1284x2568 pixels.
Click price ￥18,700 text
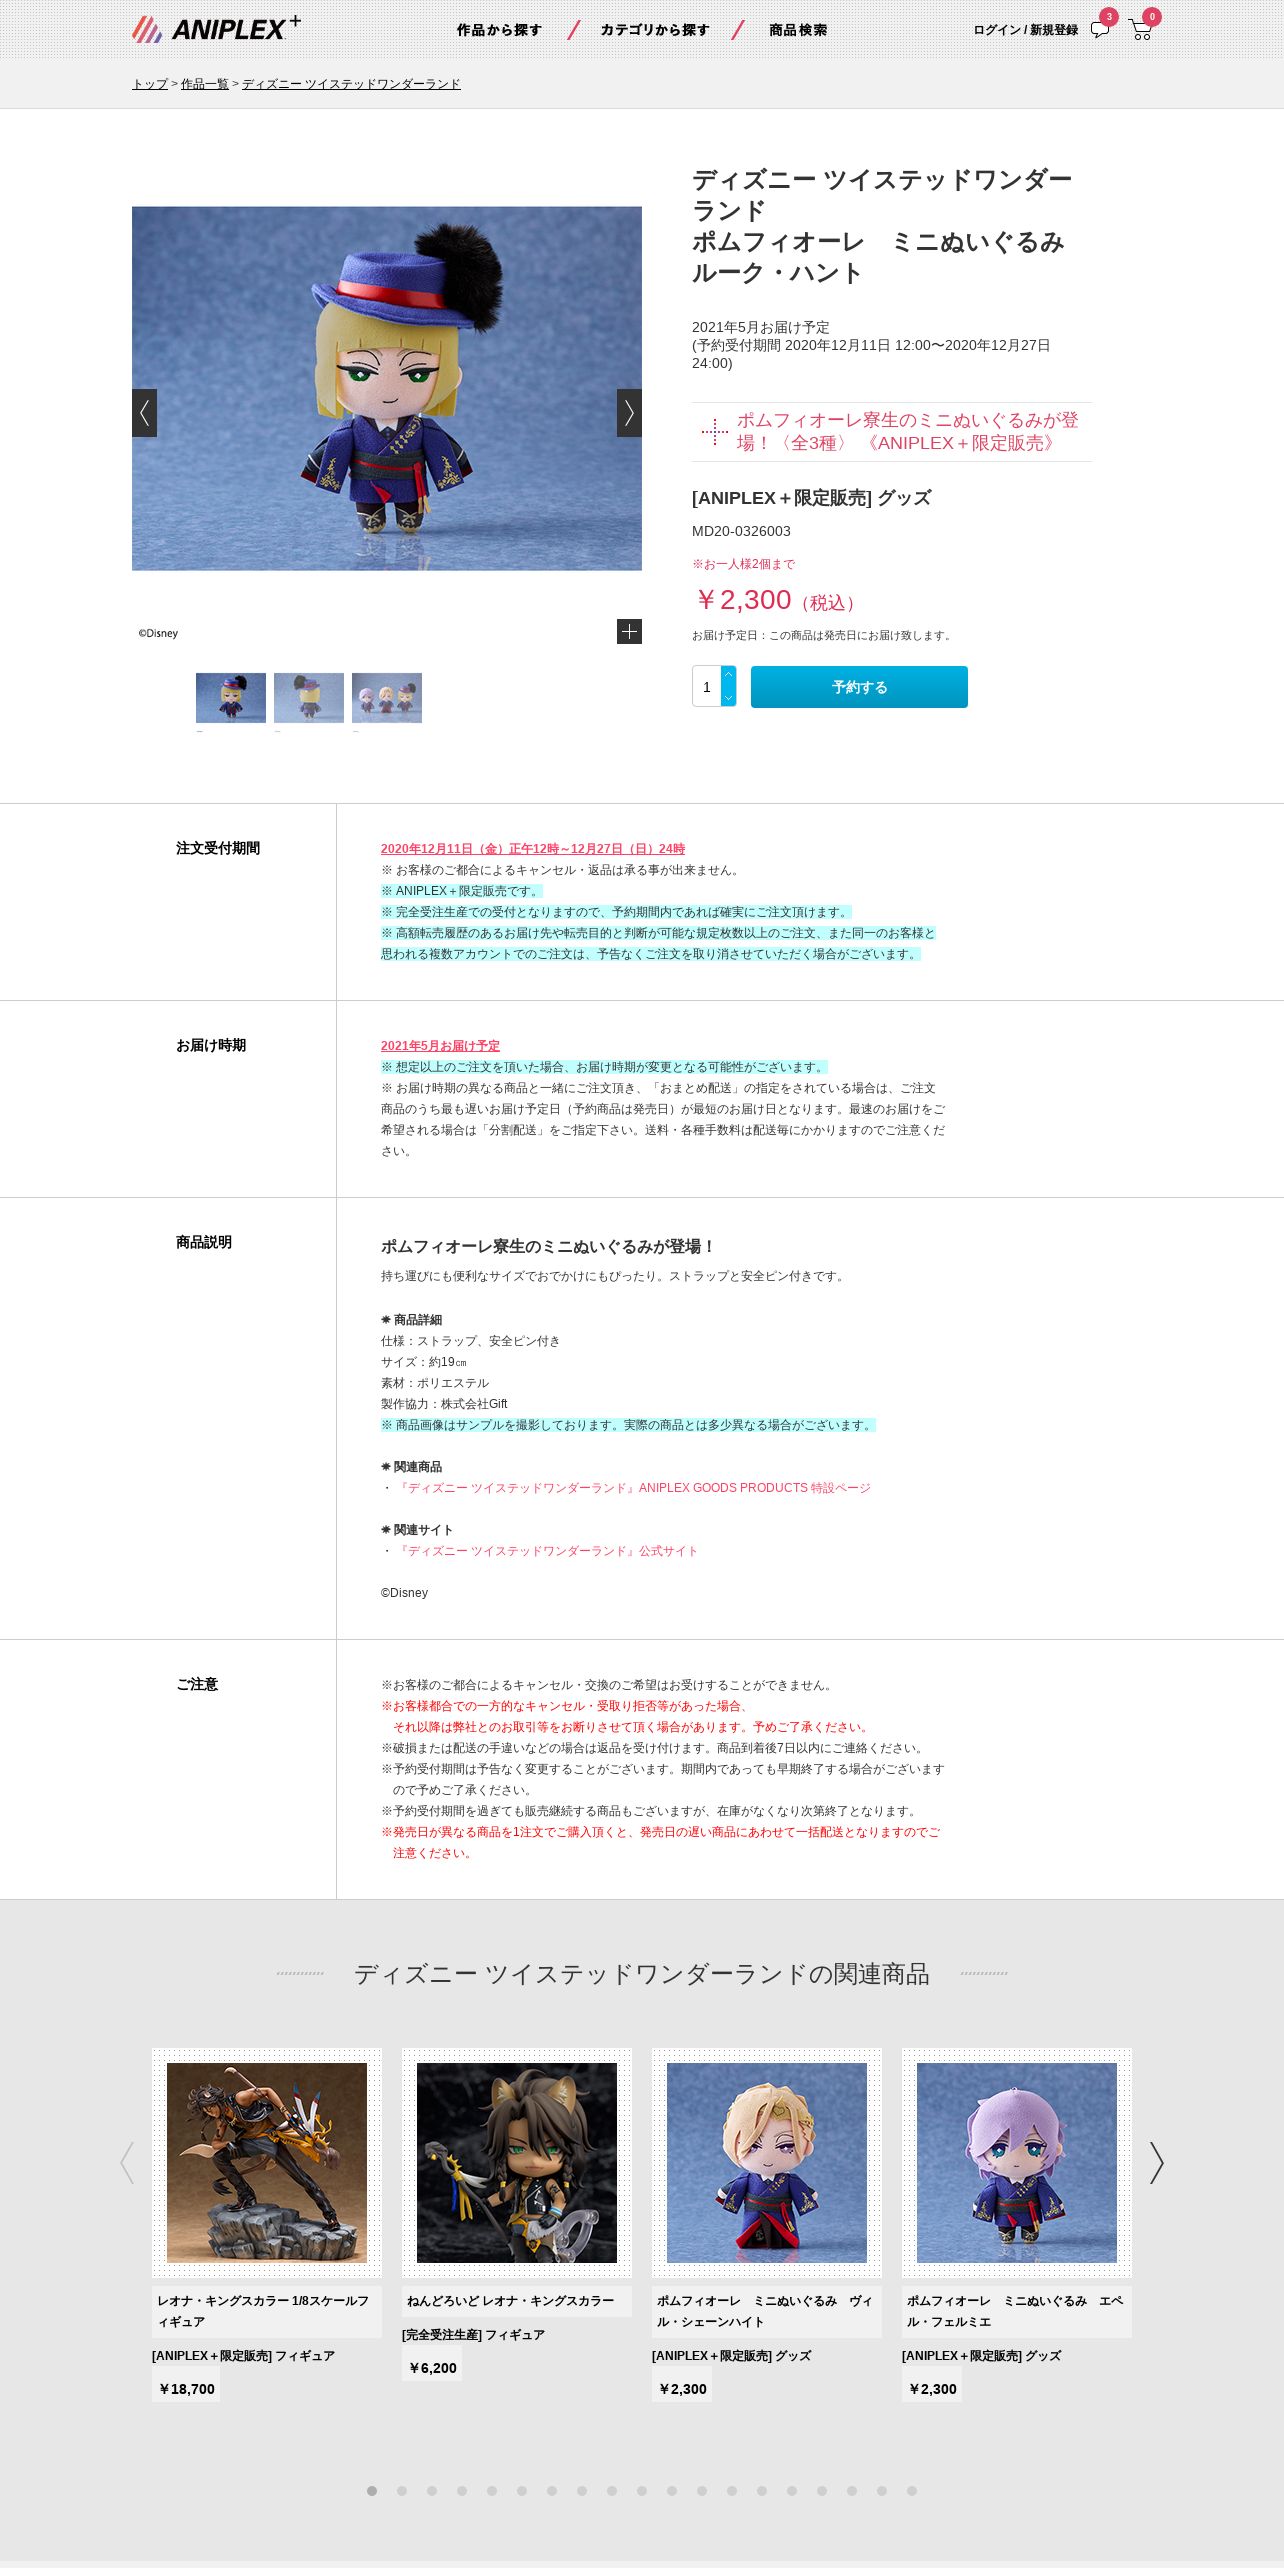[186, 2389]
